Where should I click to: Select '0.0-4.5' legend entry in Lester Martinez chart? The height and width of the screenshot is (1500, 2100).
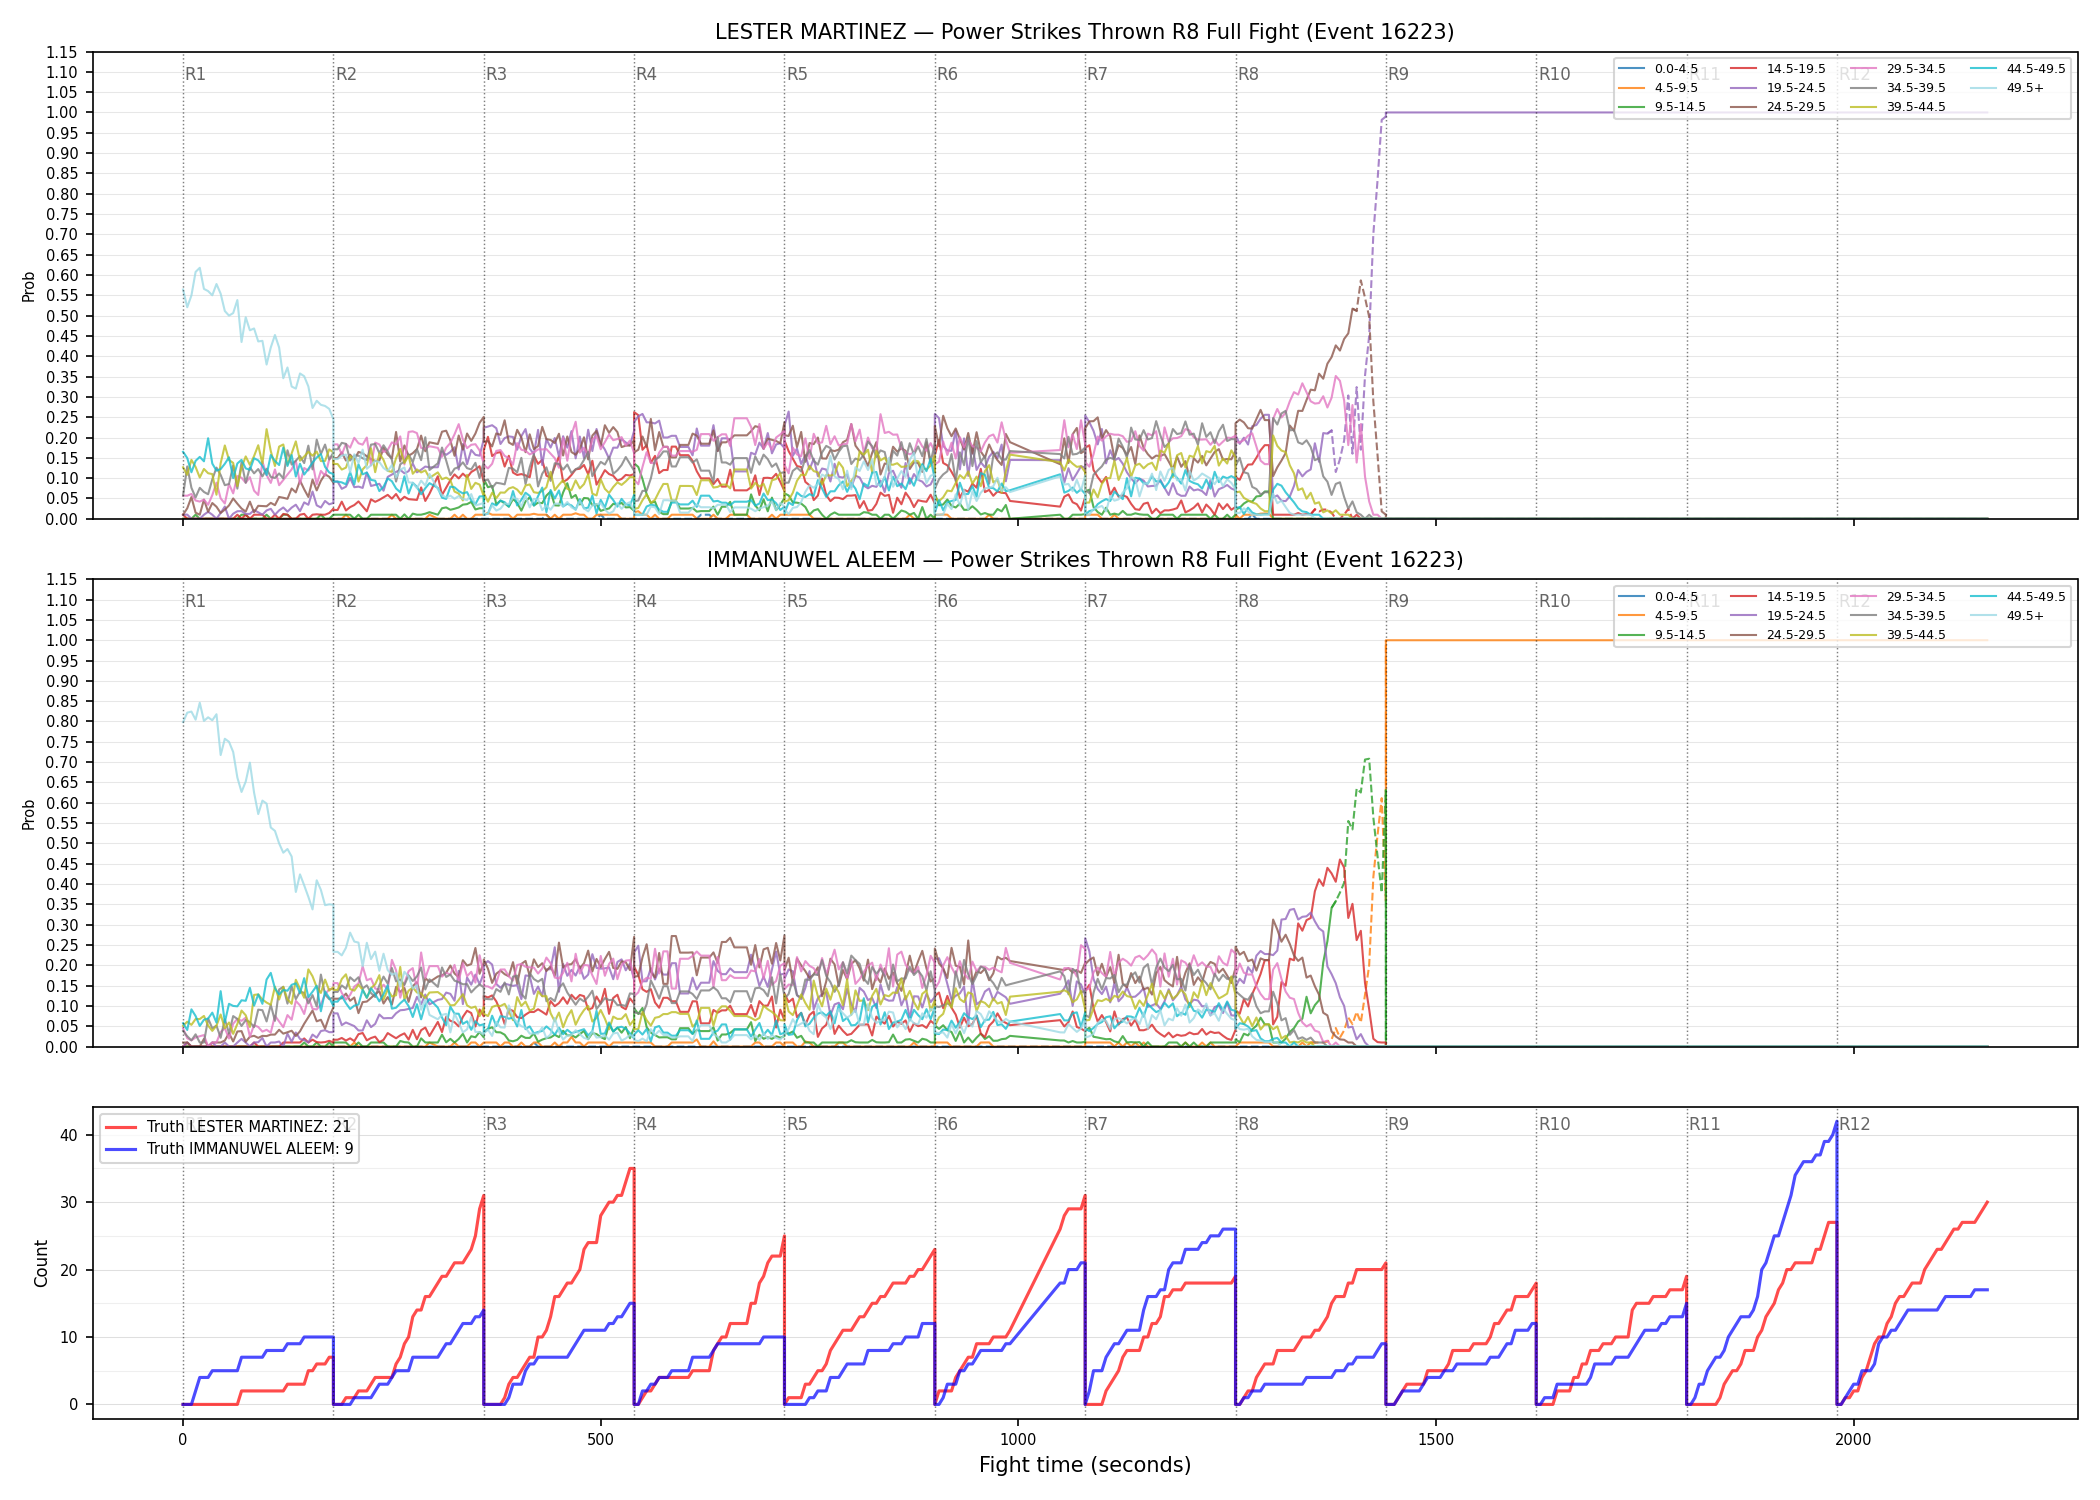point(1658,69)
